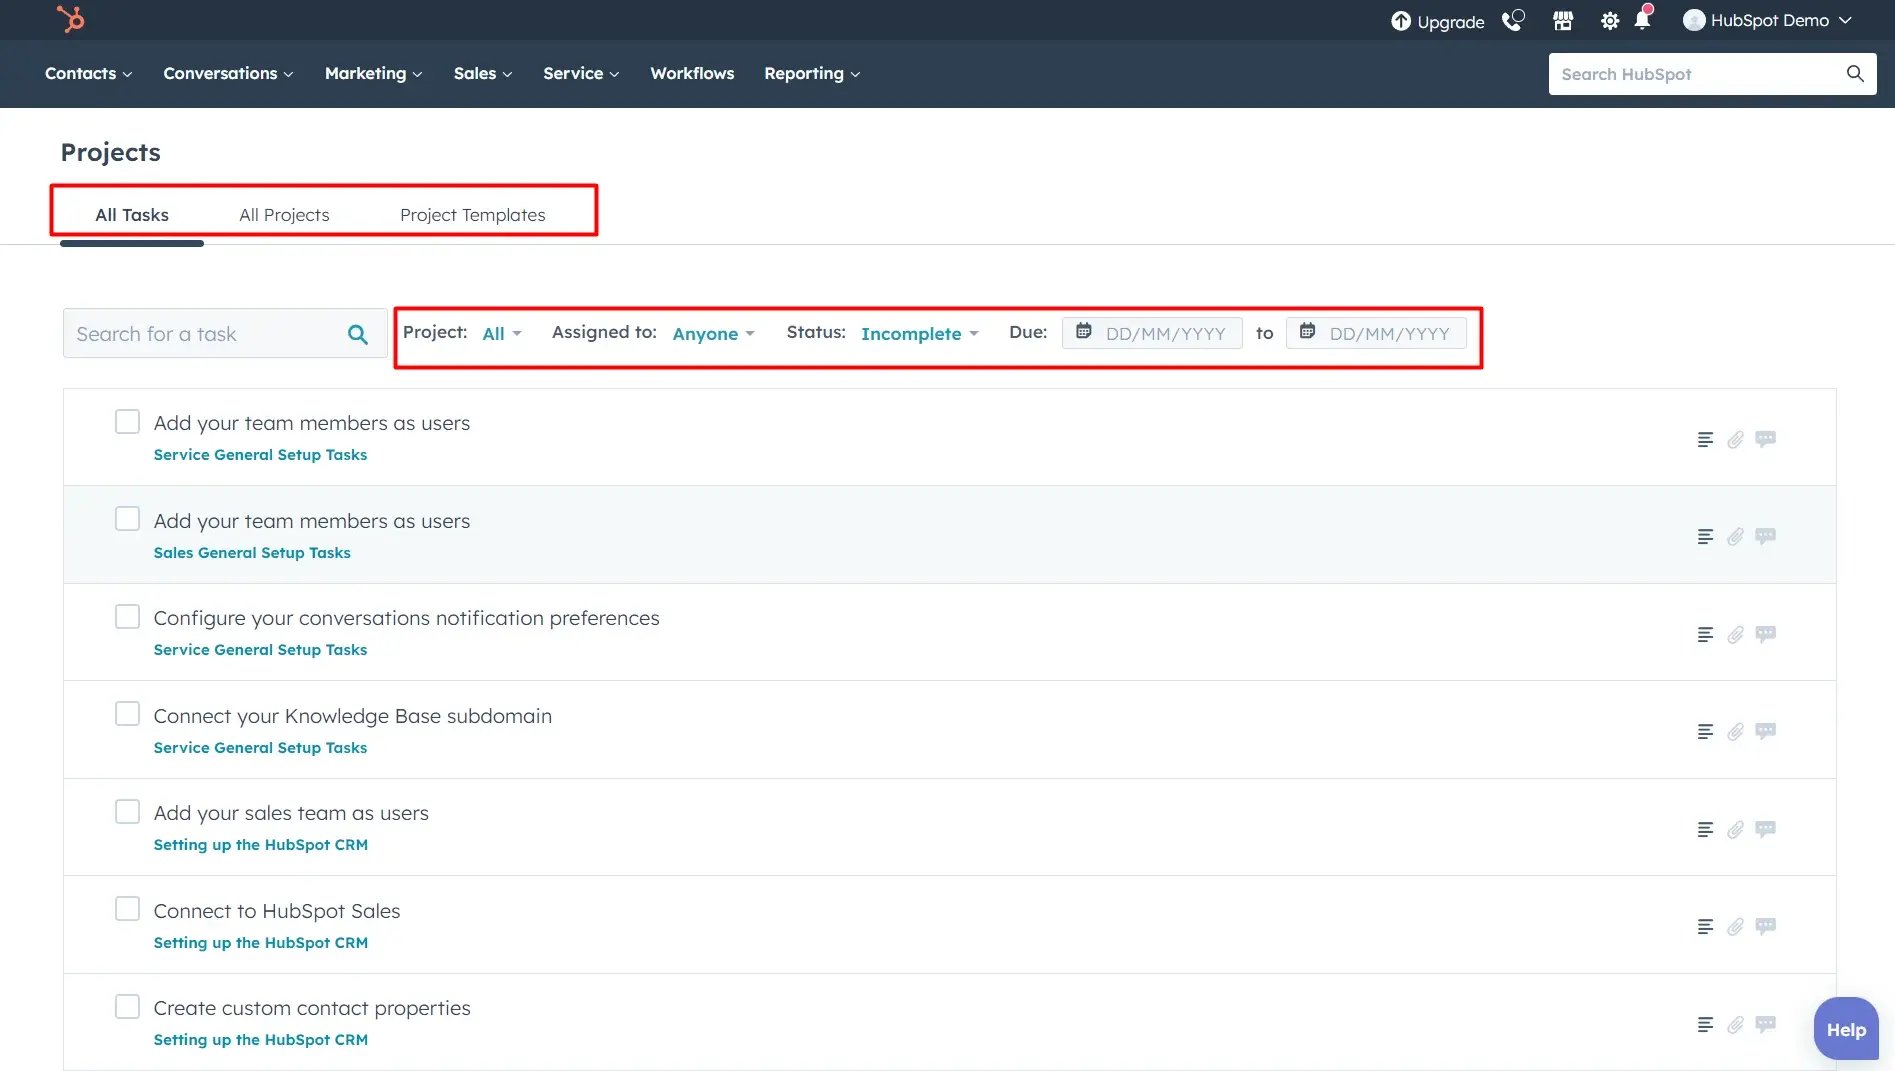This screenshot has height=1071, width=1895.
Task: Expand the Service menu
Action: 581,73
